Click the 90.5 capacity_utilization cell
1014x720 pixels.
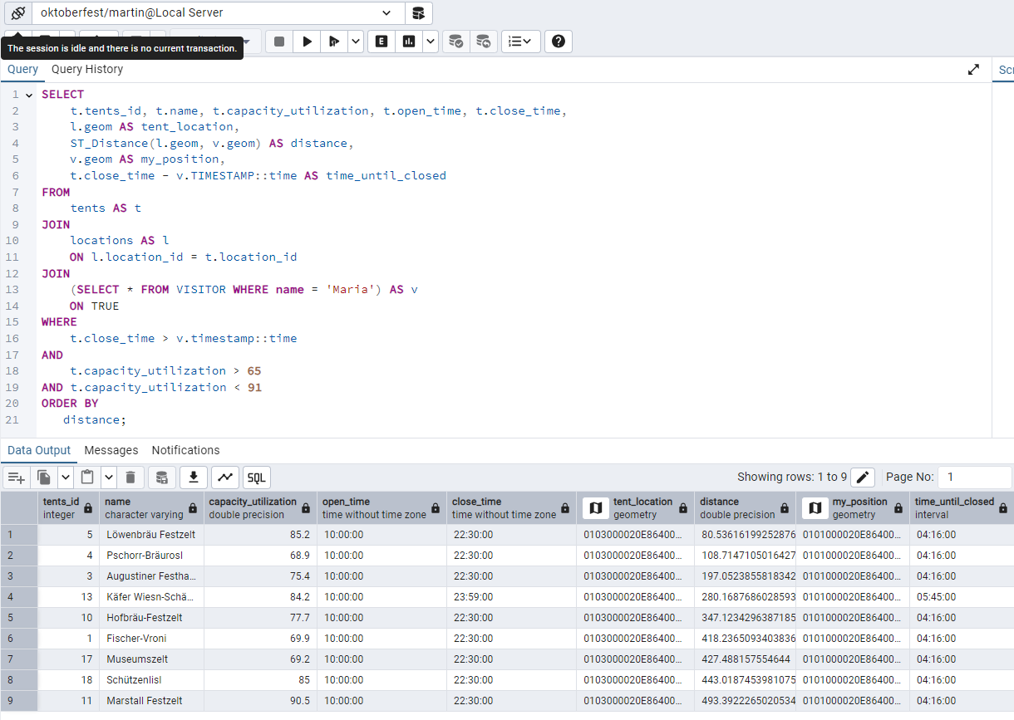pyautogui.click(x=260, y=701)
